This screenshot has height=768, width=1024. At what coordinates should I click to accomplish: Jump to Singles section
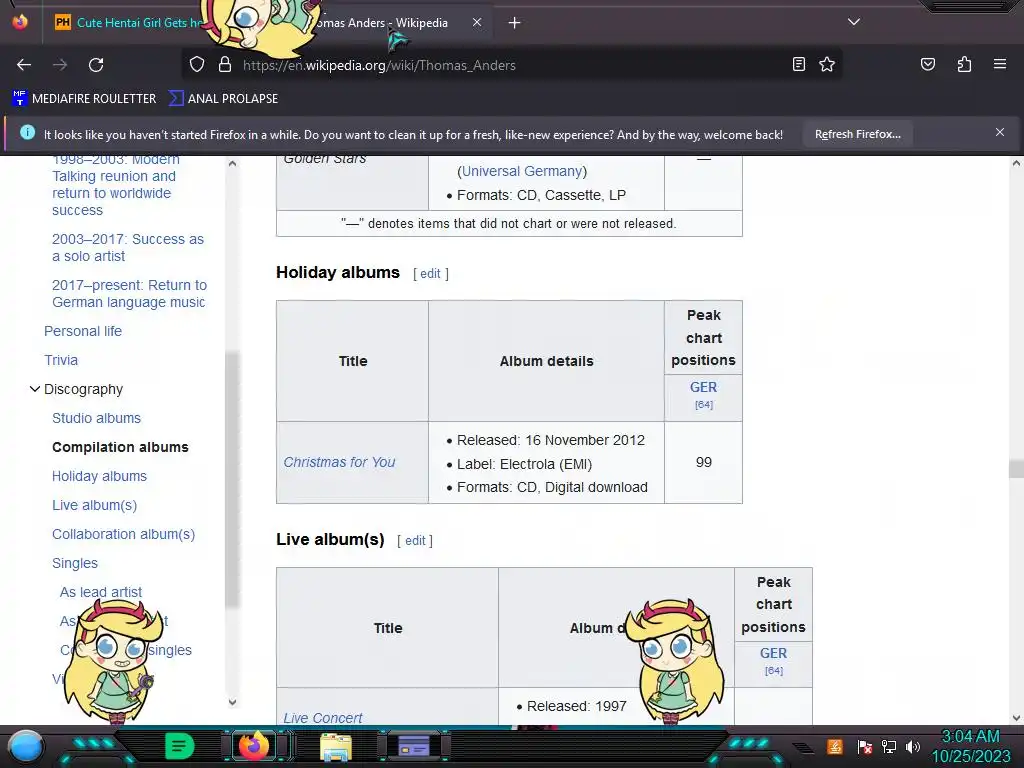click(74, 563)
